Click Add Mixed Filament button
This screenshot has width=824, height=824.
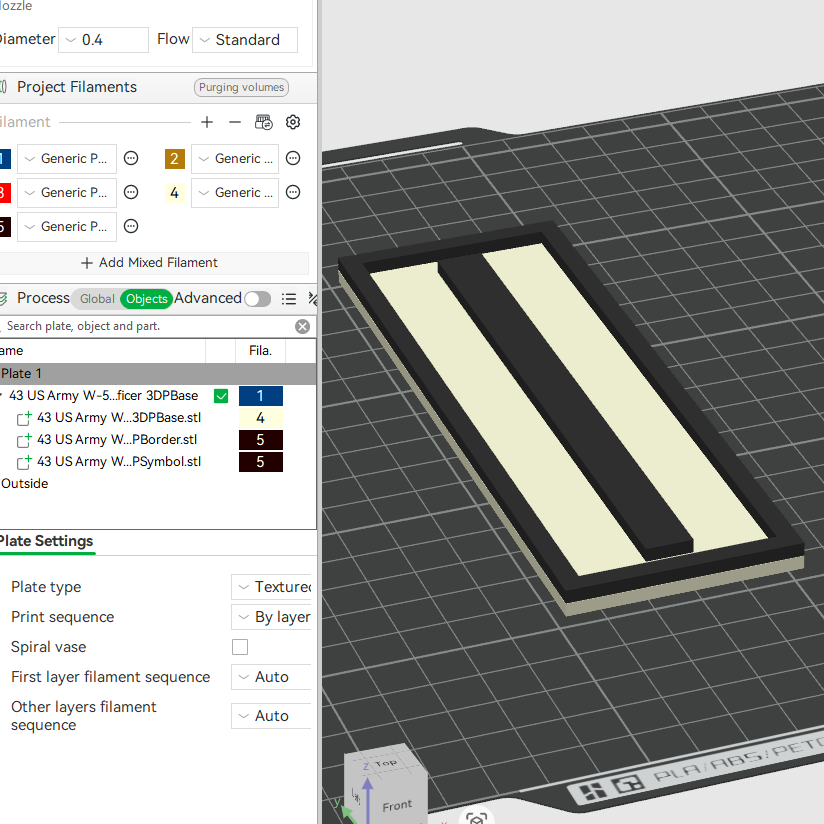154,263
